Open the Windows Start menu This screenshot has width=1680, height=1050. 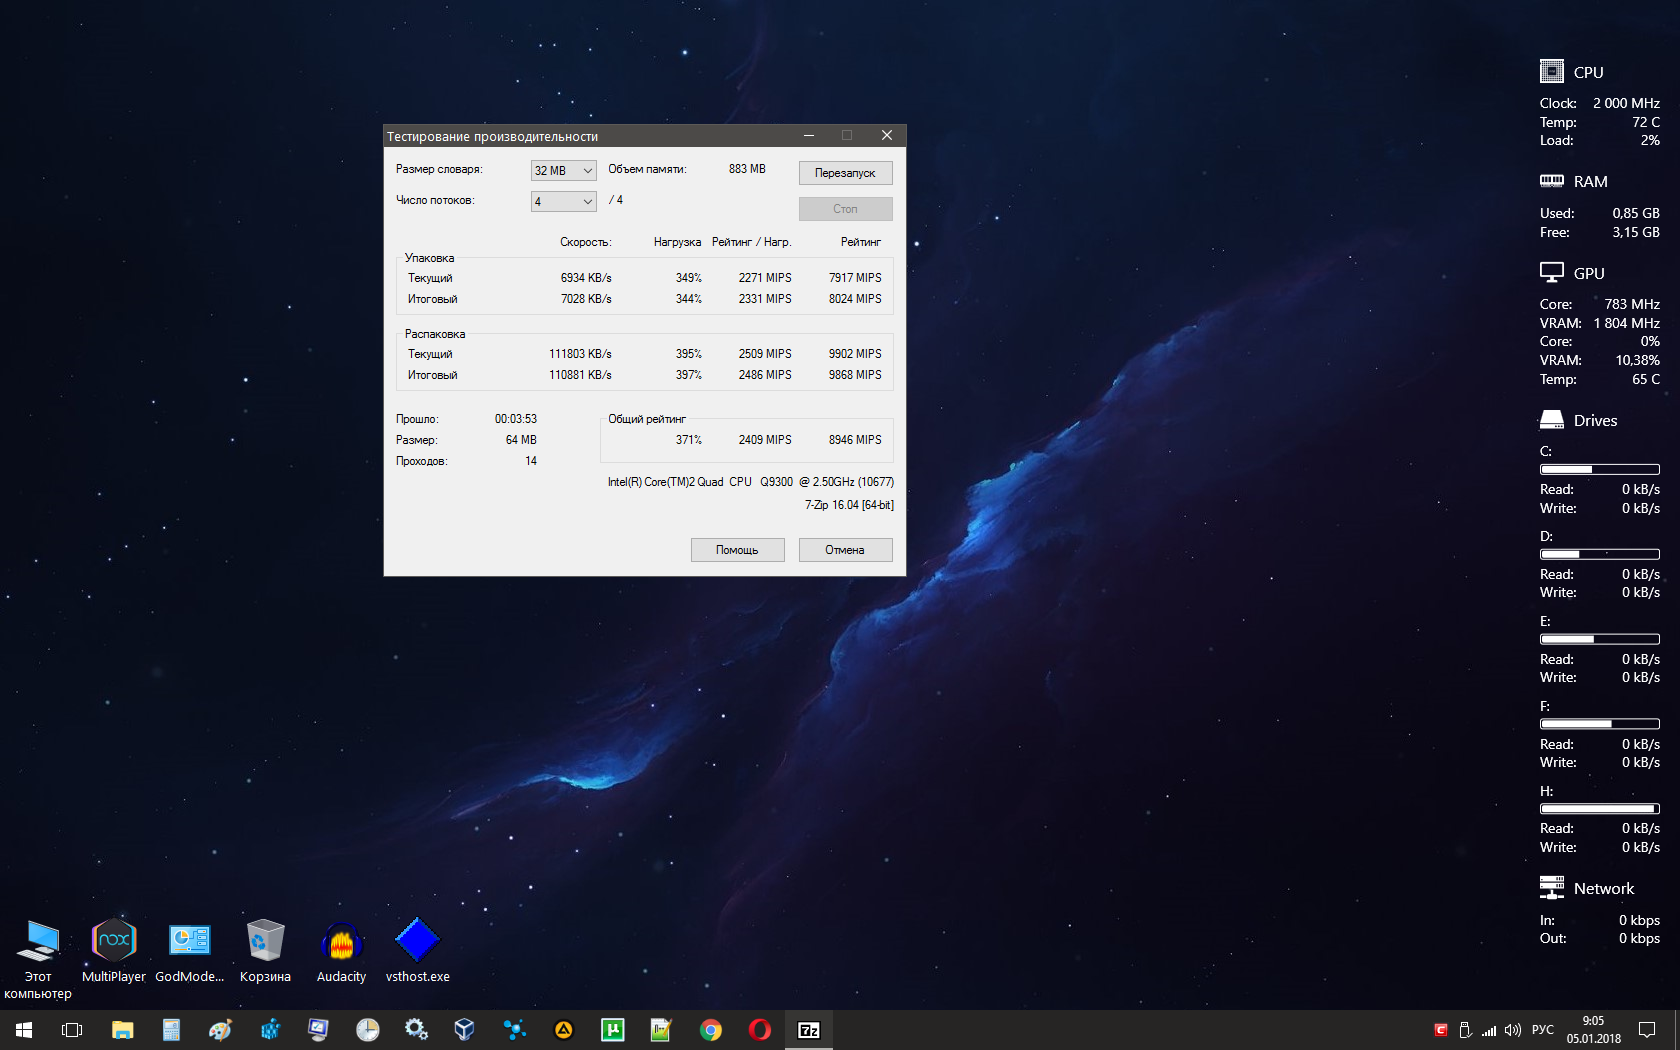click(x=24, y=1030)
